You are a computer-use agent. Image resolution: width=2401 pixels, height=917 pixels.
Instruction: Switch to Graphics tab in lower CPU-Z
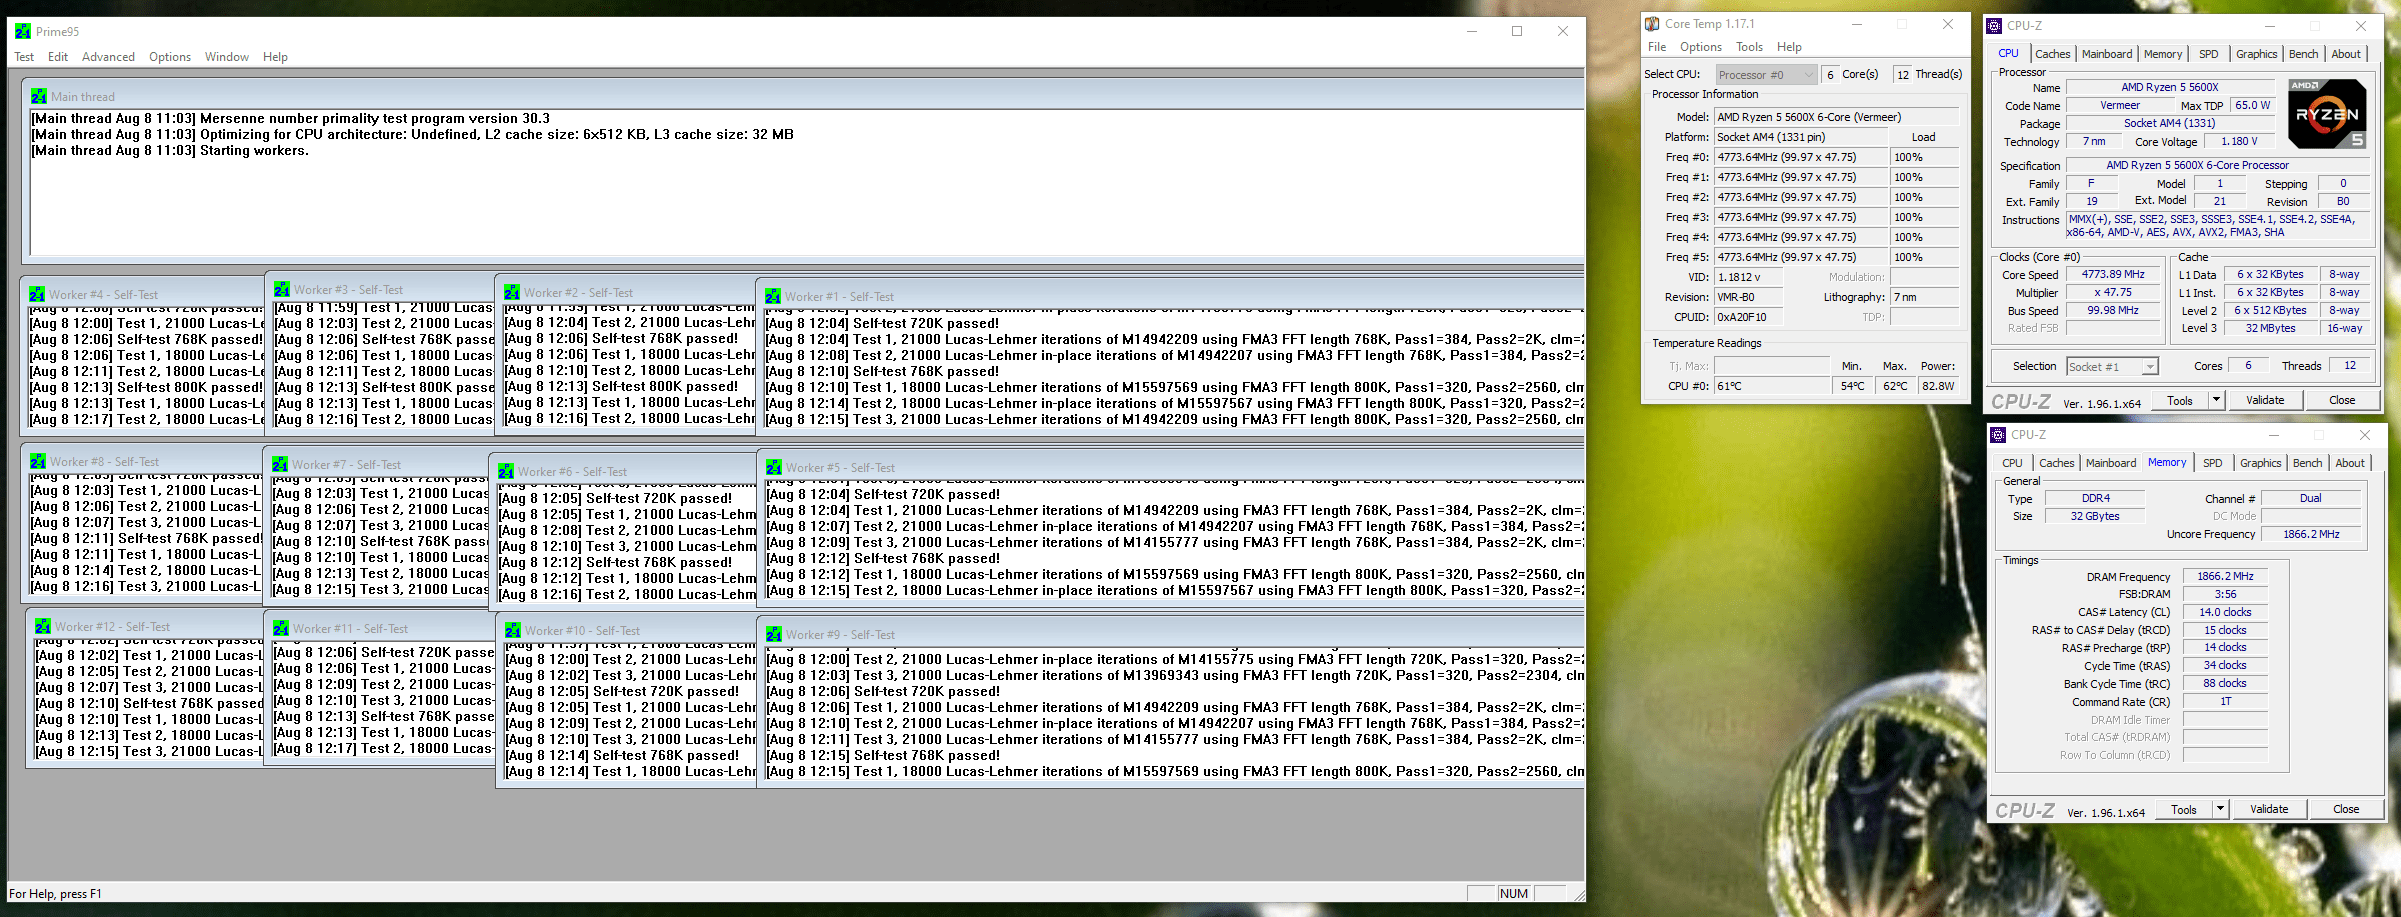pyautogui.click(x=2260, y=463)
